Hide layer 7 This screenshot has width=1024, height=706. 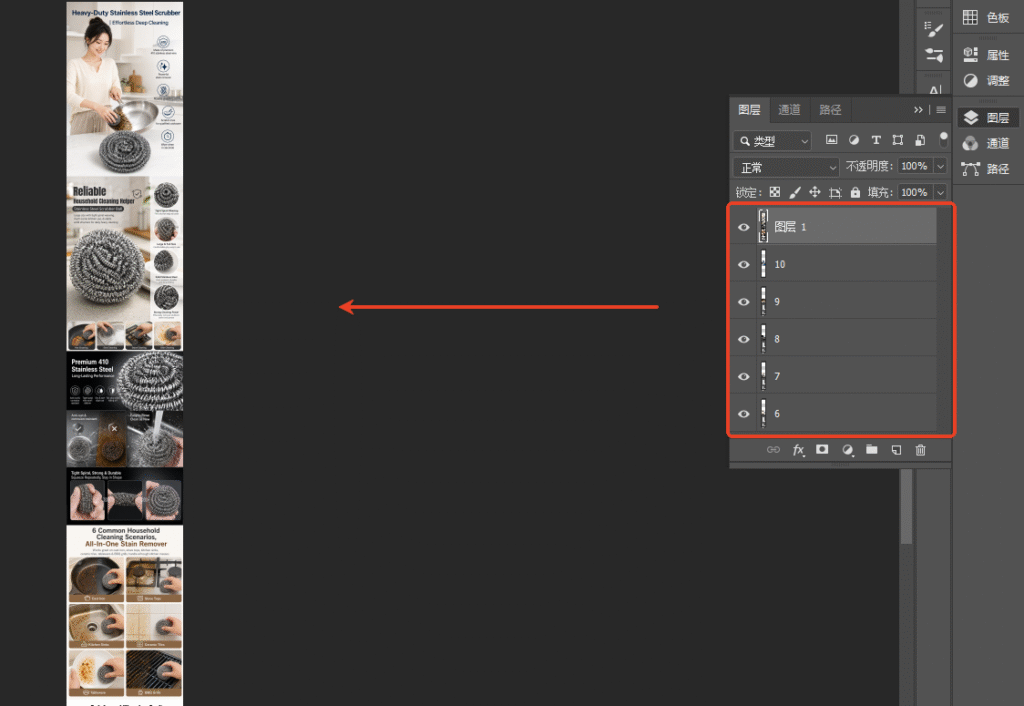743,376
